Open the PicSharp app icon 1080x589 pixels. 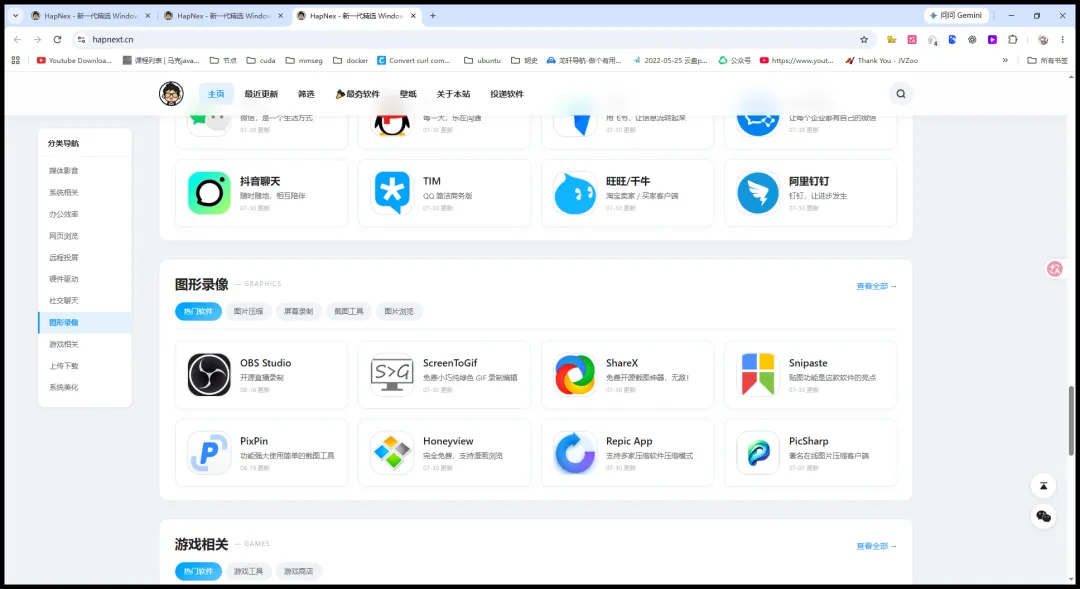pyautogui.click(x=758, y=453)
